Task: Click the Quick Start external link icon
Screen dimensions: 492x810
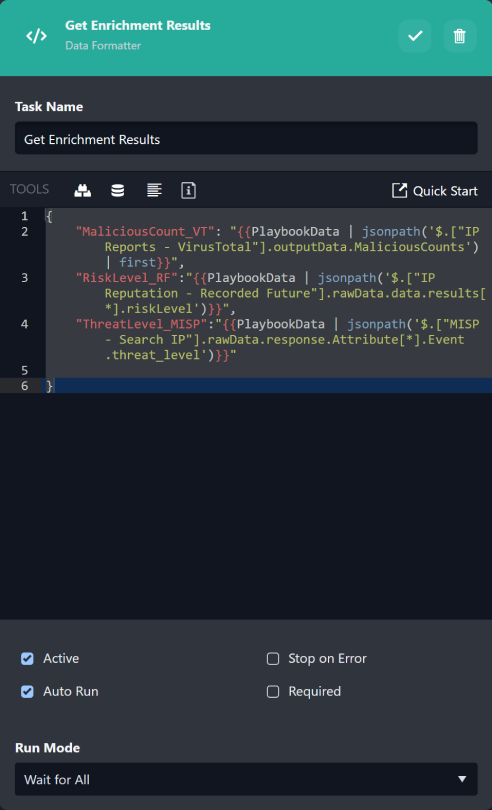Action: [399, 191]
